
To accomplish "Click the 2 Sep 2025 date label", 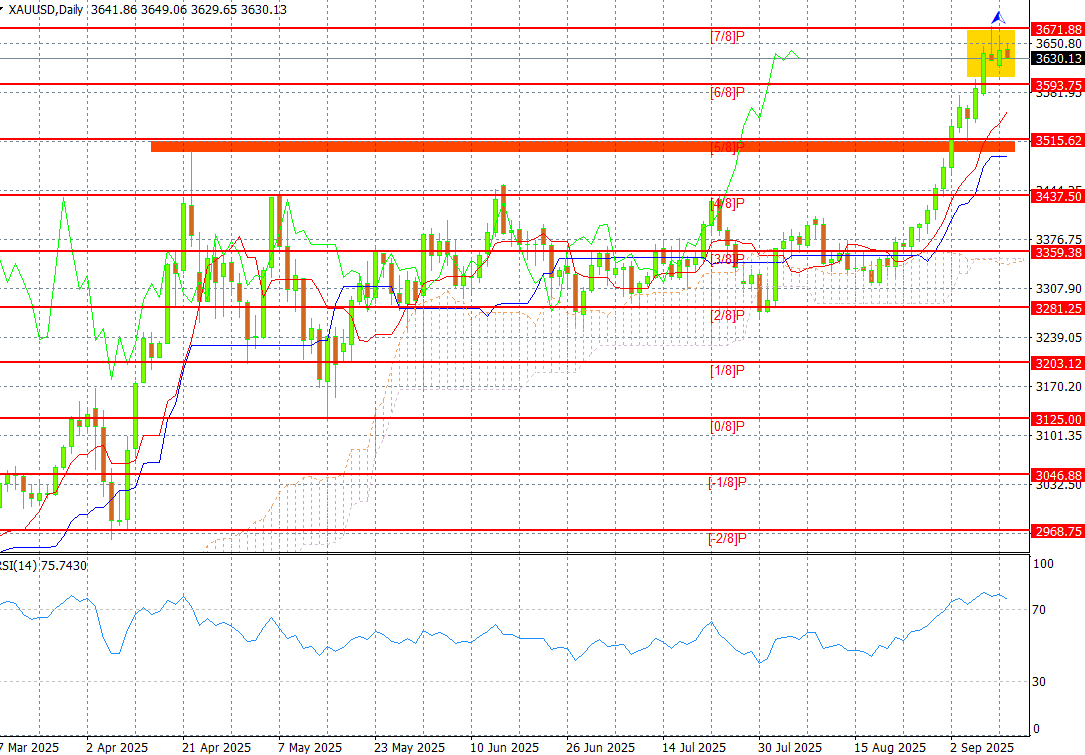I will (x=982, y=747).
